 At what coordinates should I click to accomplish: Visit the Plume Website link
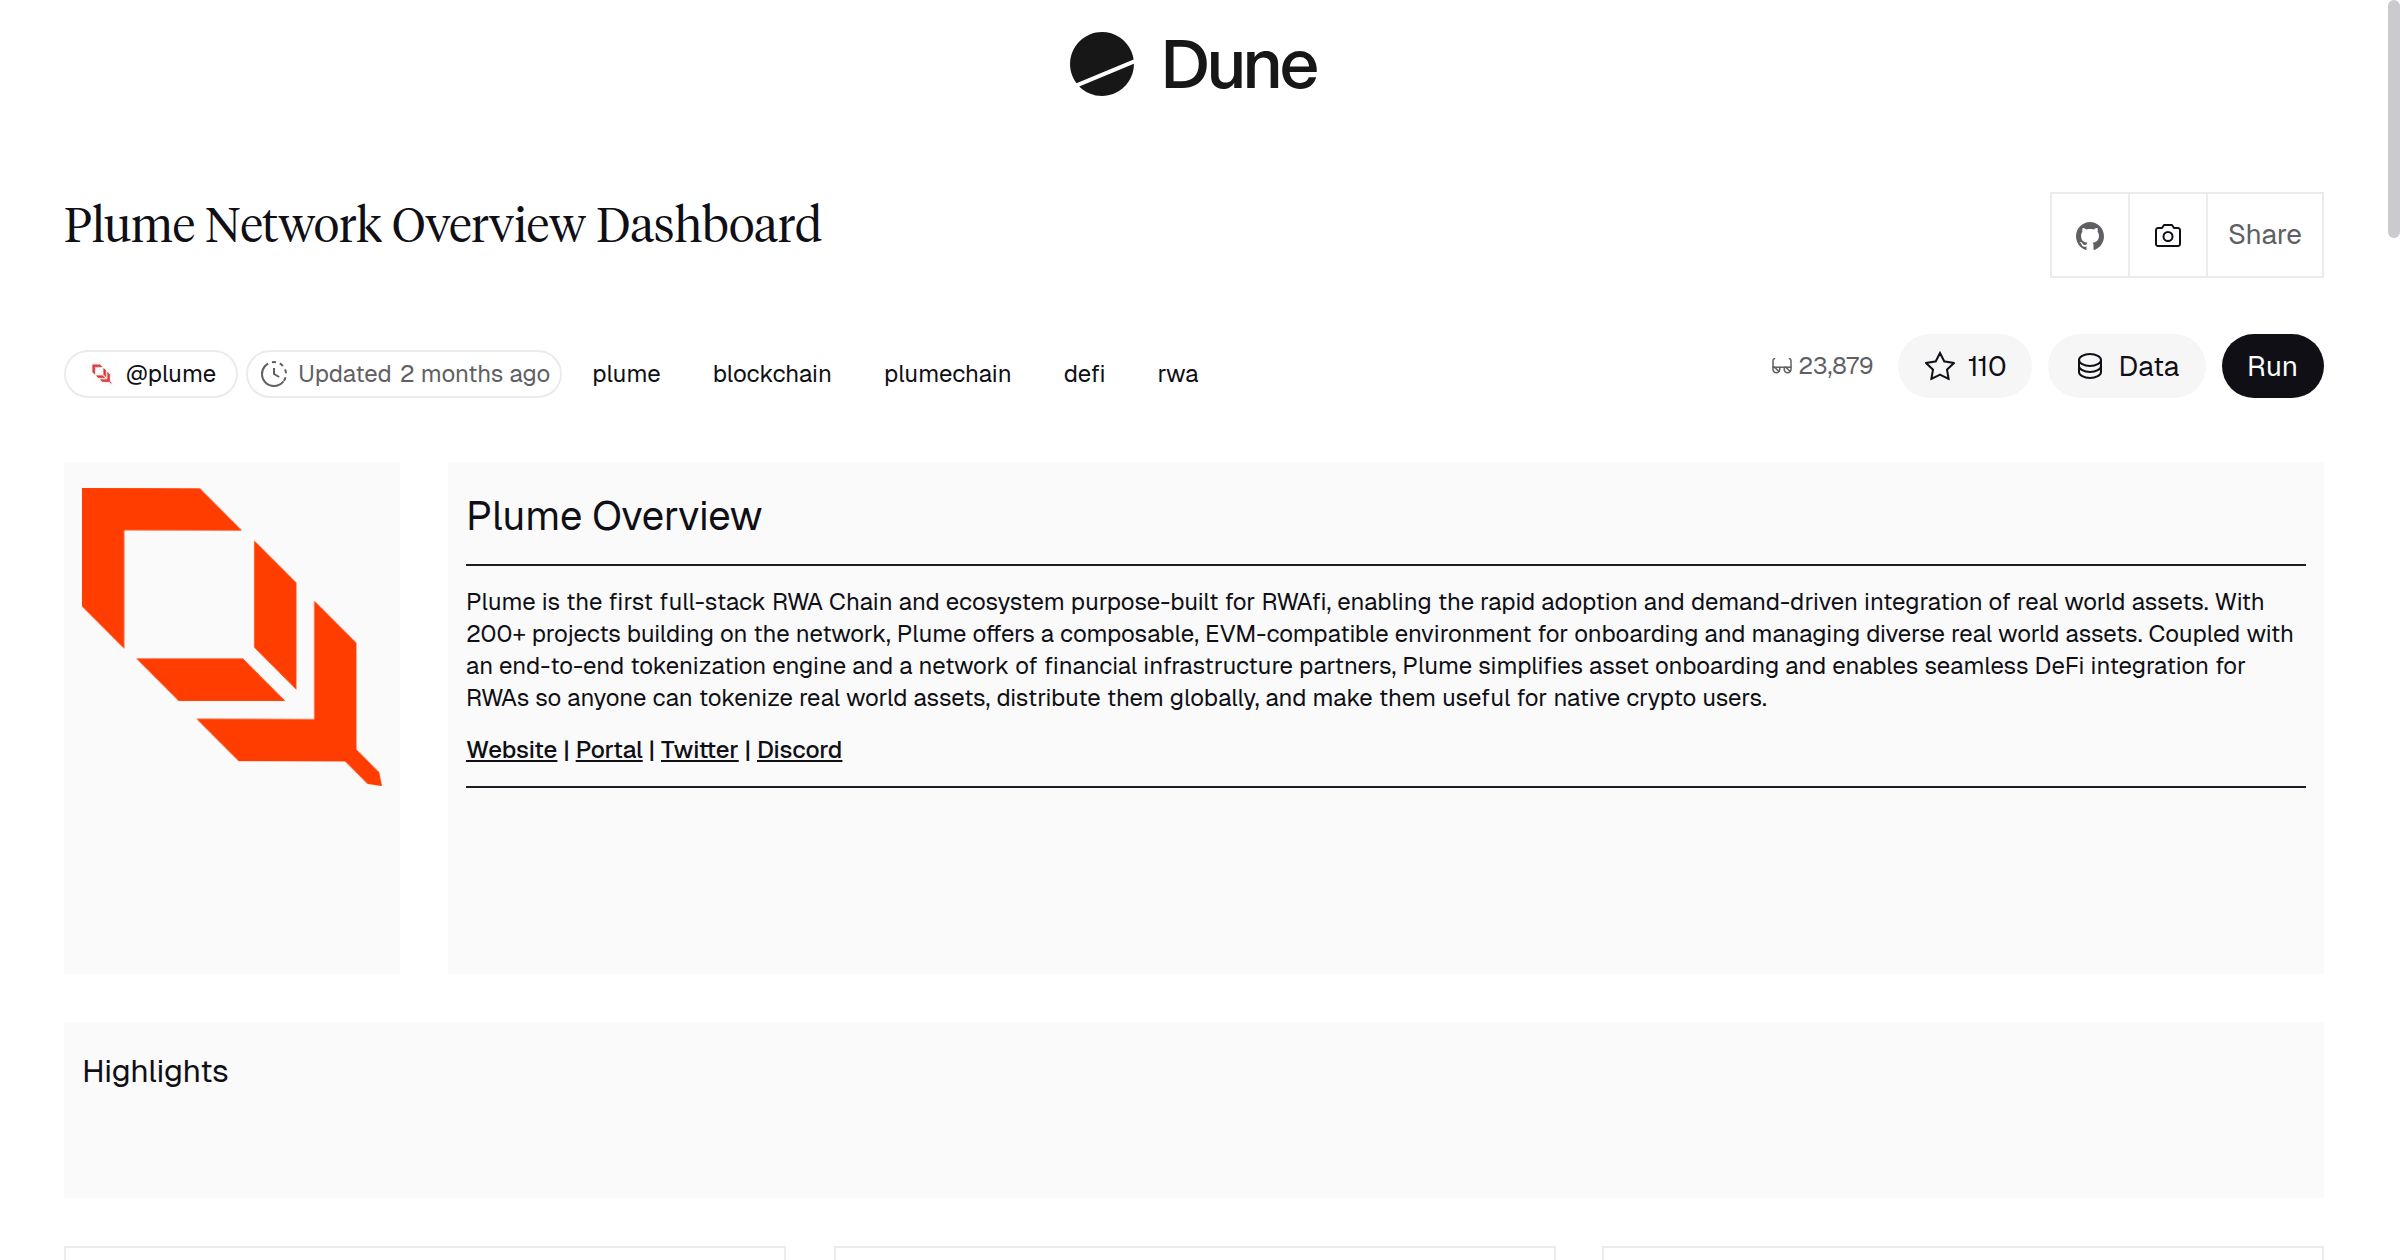[511, 749]
